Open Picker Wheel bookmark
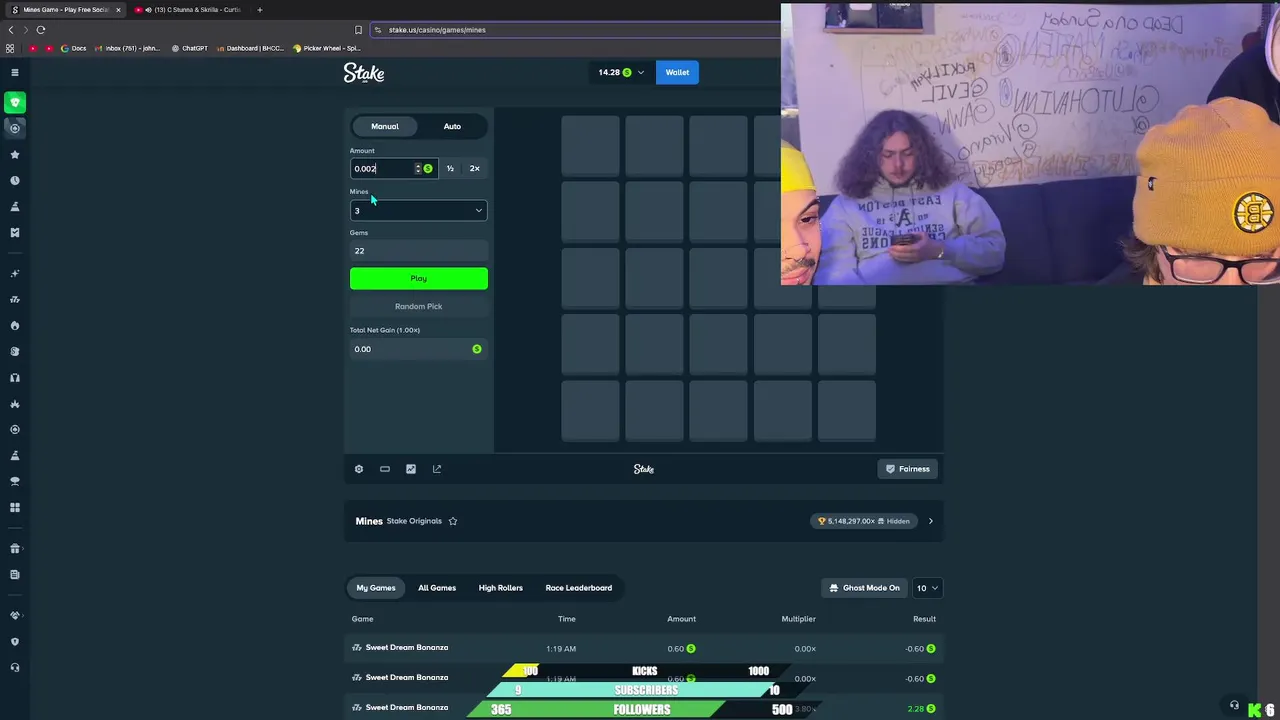Image resolution: width=1280 pixels, height=720 pixels. point(327,48)
